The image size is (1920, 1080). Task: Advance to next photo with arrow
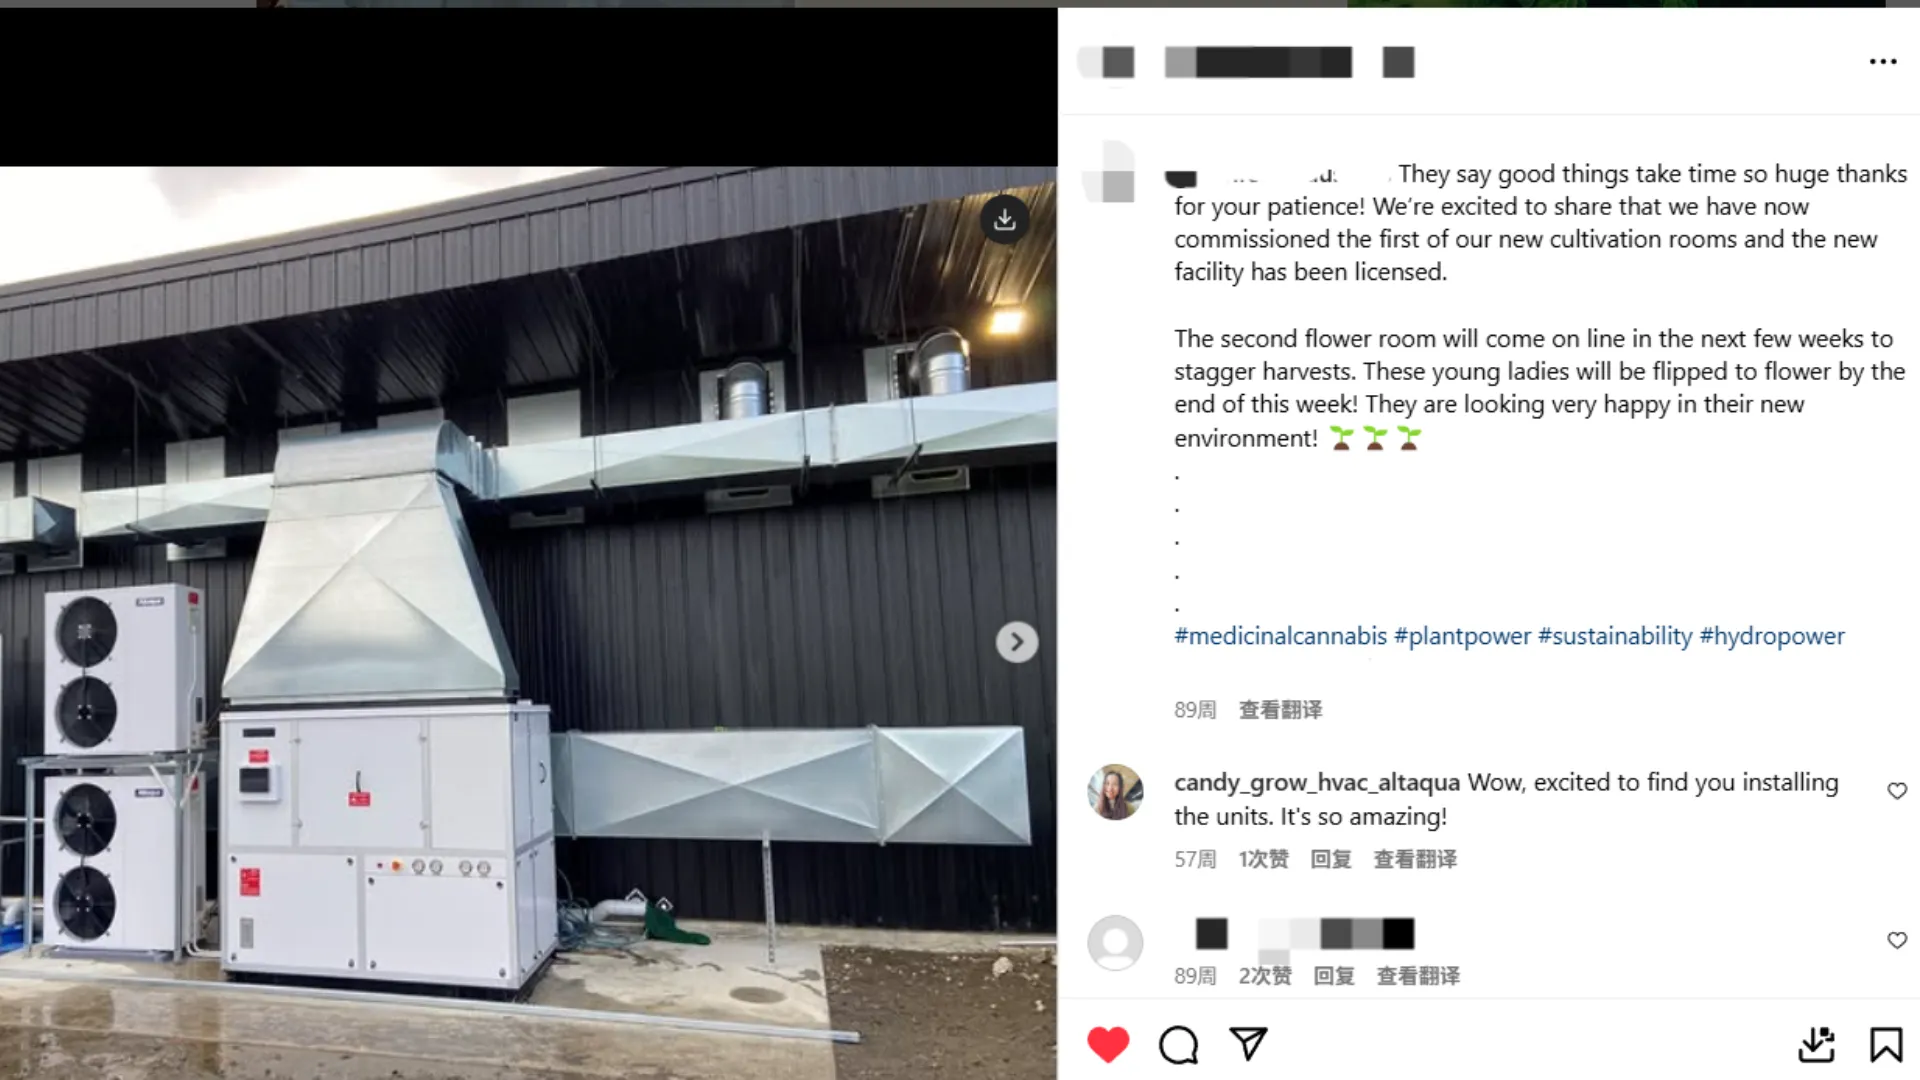tap(1017, 642)
